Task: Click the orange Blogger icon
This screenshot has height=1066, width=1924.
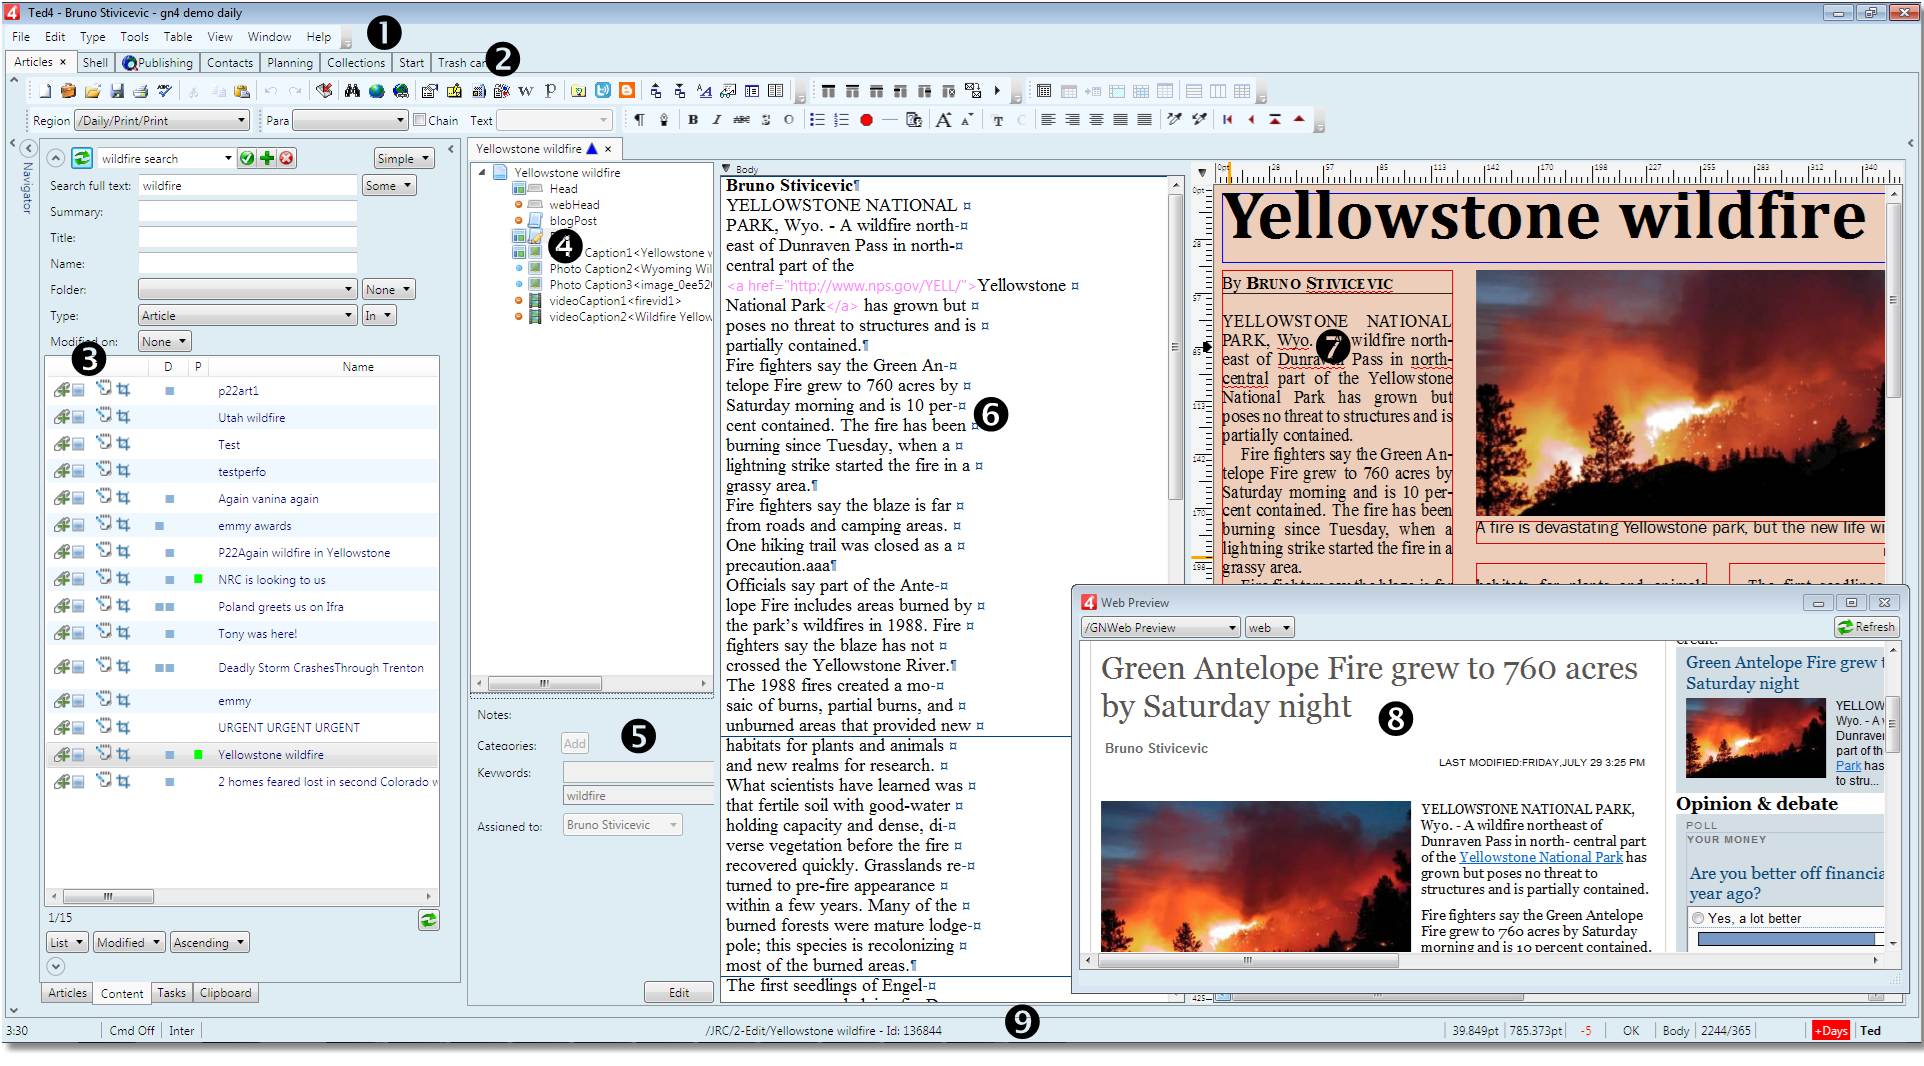Action: (627, 91)
